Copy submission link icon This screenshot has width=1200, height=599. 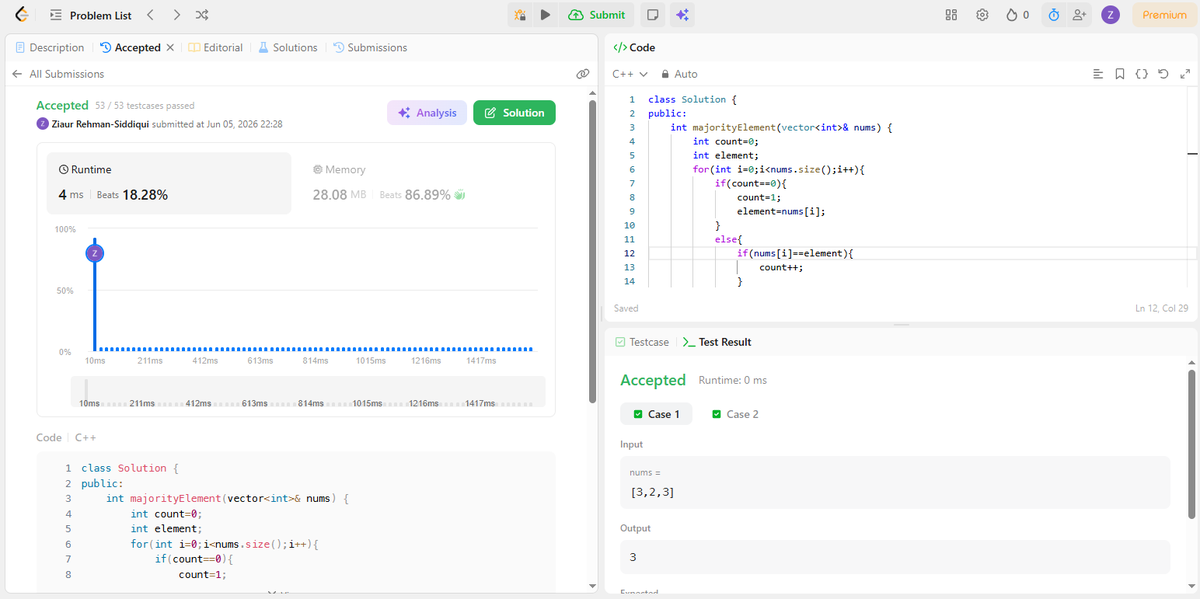tap(583, 74)
